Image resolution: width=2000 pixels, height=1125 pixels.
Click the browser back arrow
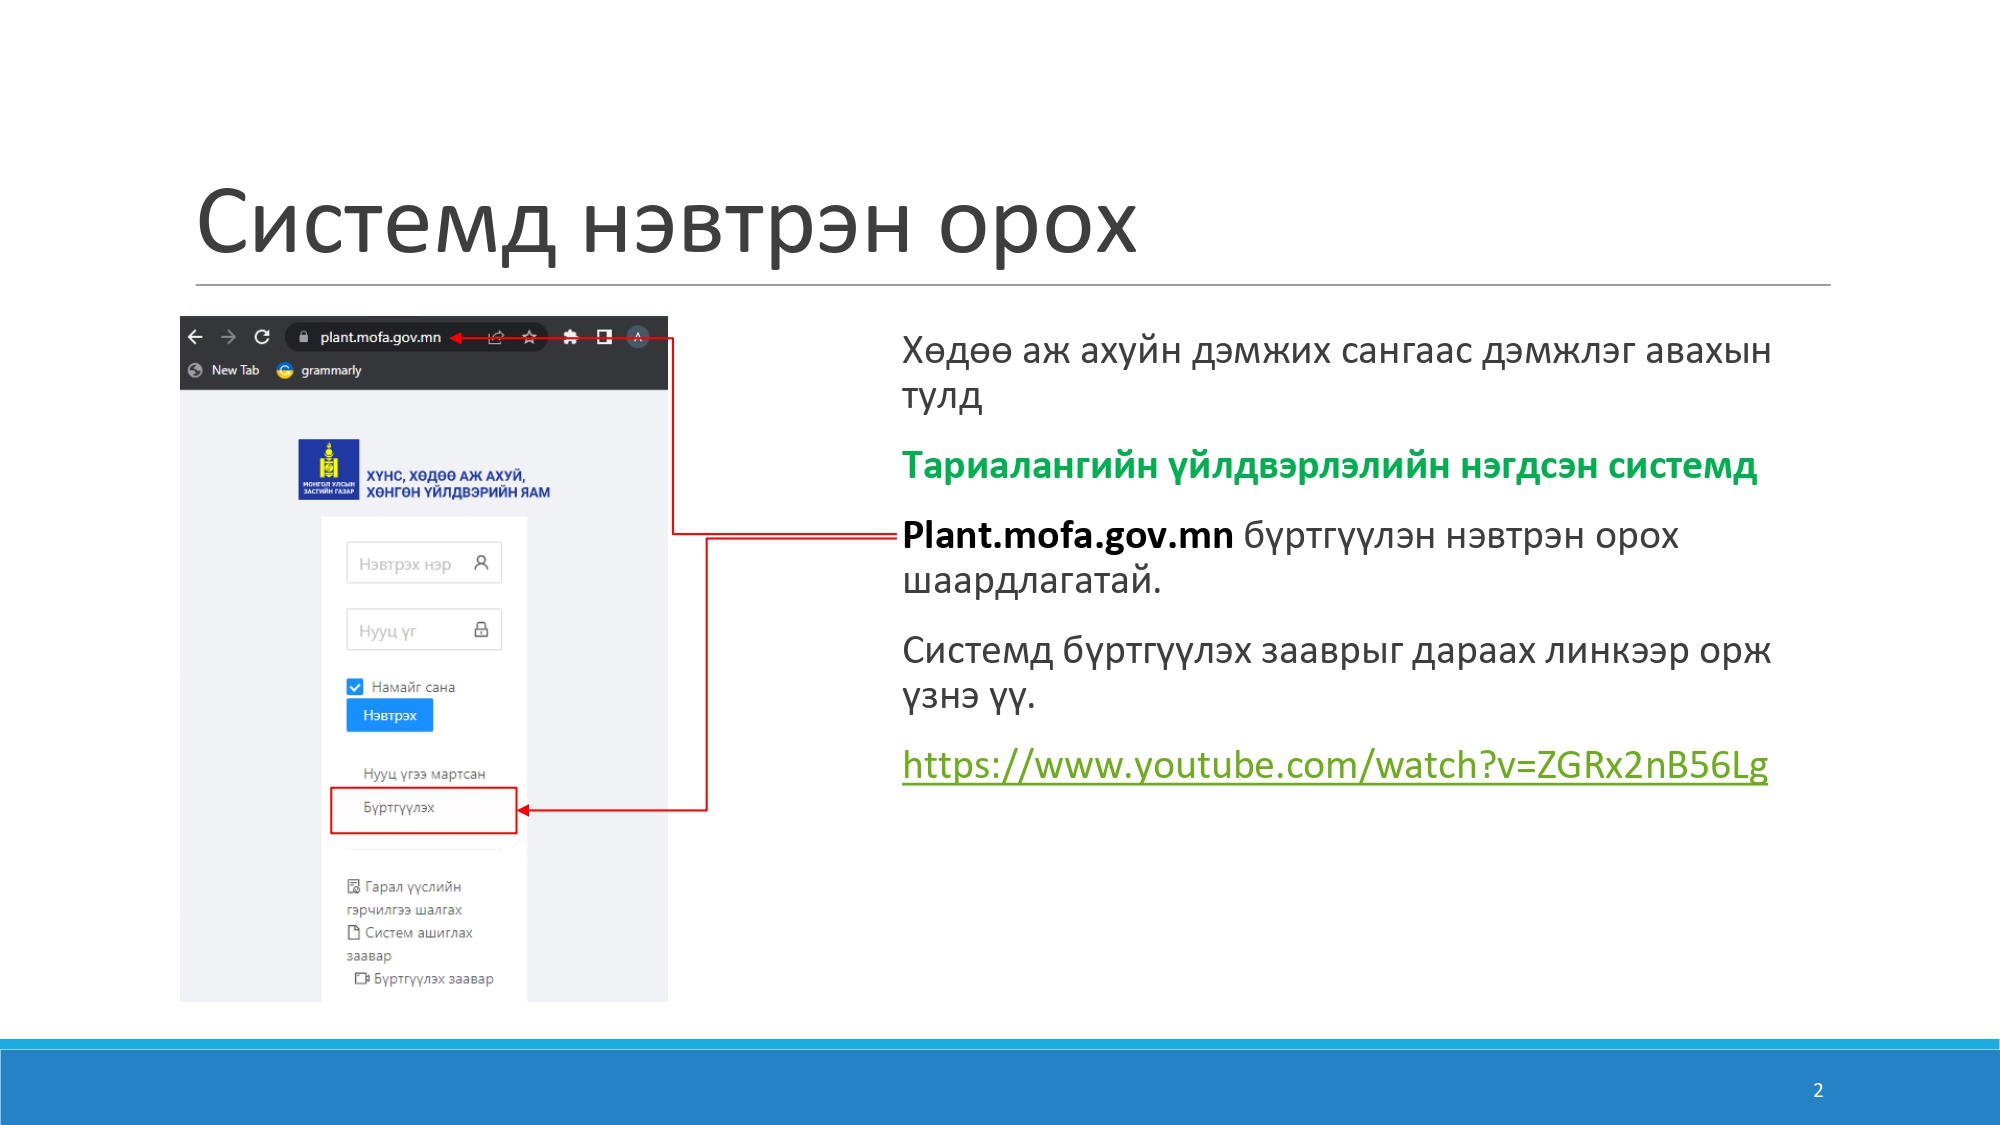[195, 337]
